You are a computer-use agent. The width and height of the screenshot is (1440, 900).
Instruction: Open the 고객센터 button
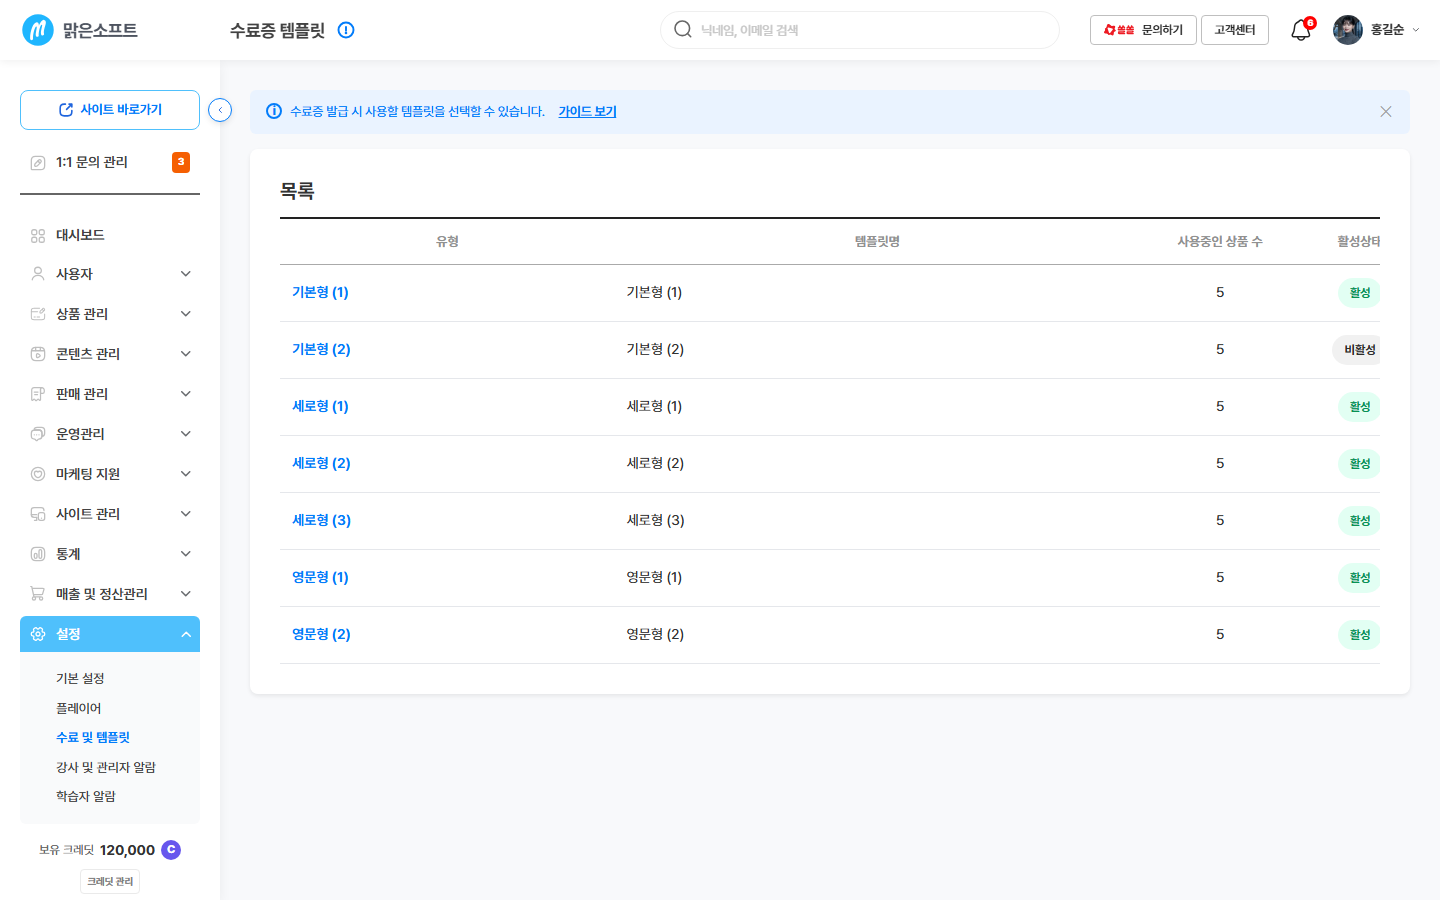pos(1235,30)
